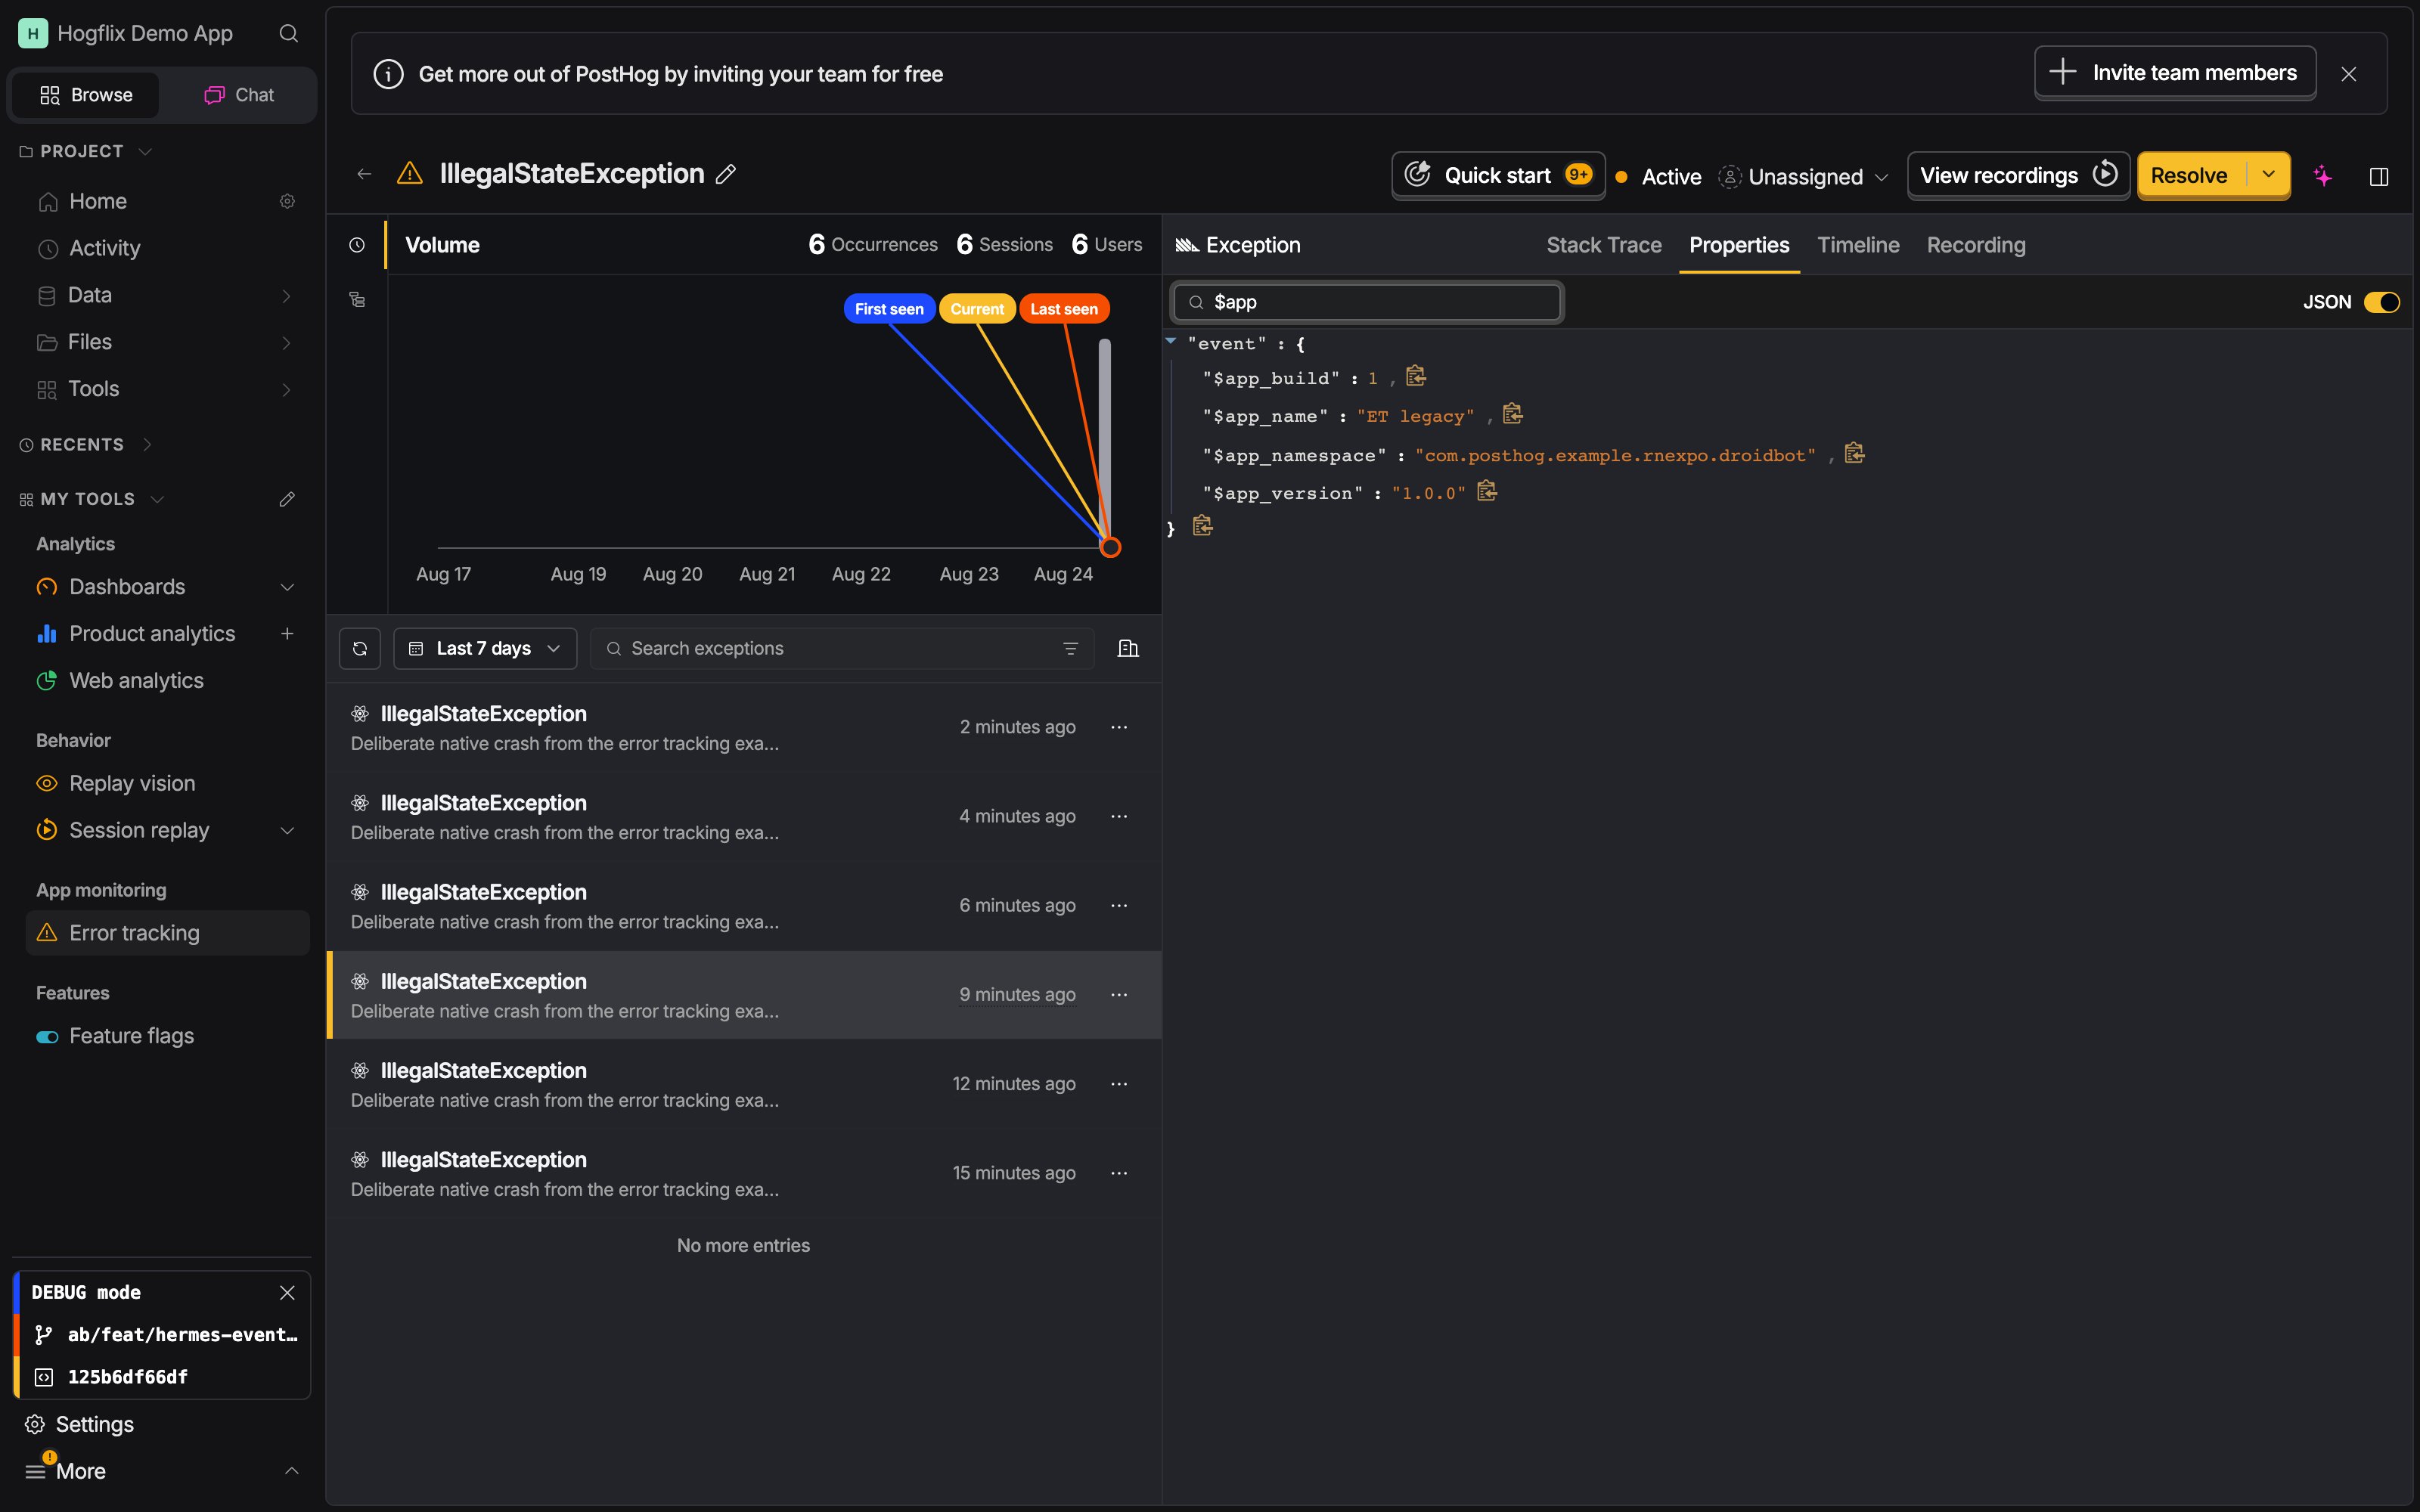The image size is (2420, 1512).
Task: Click the refresh icon for the exception list
Action: coord(360,648)
